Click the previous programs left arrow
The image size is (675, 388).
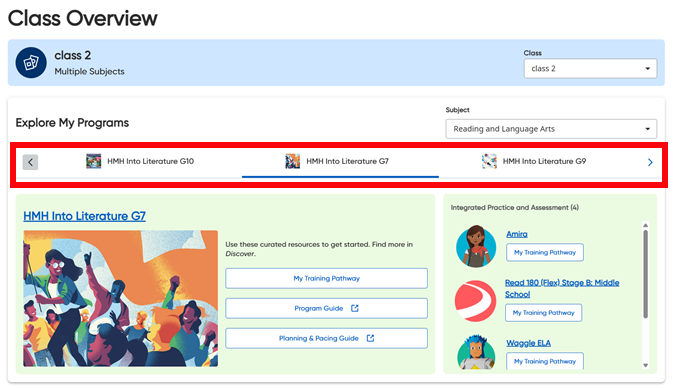(30, 162)
